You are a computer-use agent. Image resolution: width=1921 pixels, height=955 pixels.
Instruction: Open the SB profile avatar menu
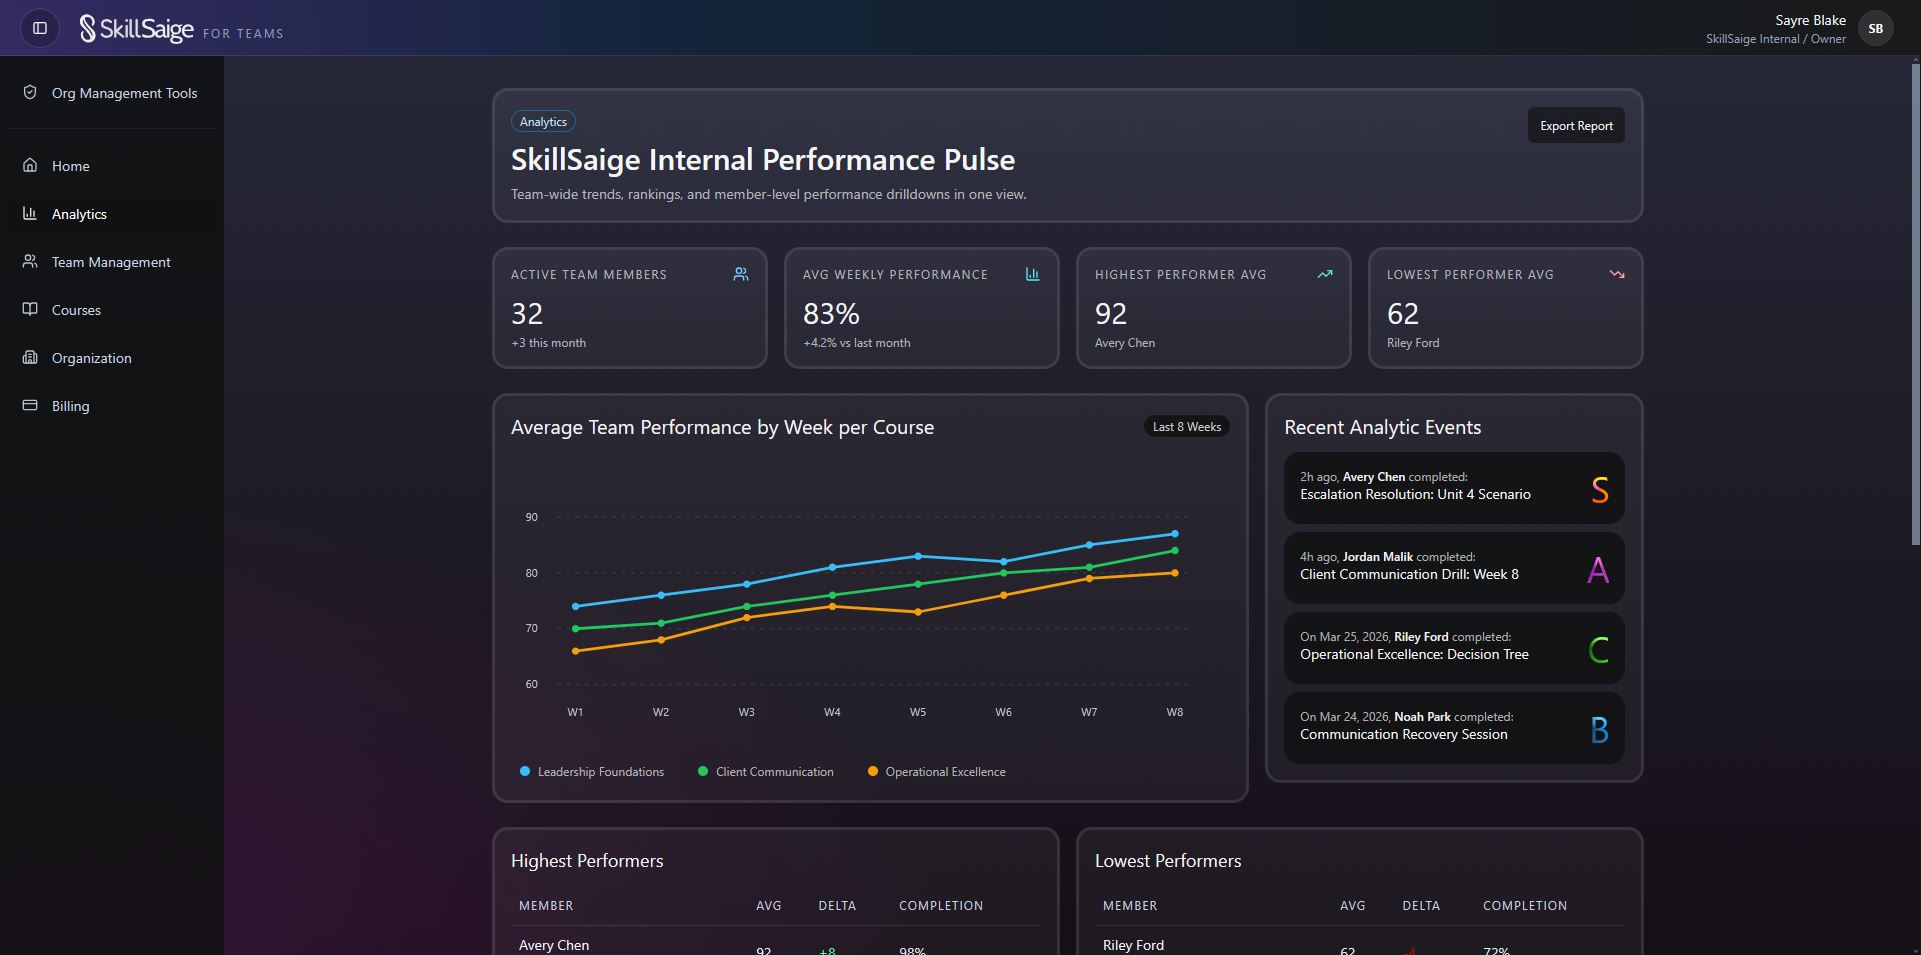[x=1876, y=28]
